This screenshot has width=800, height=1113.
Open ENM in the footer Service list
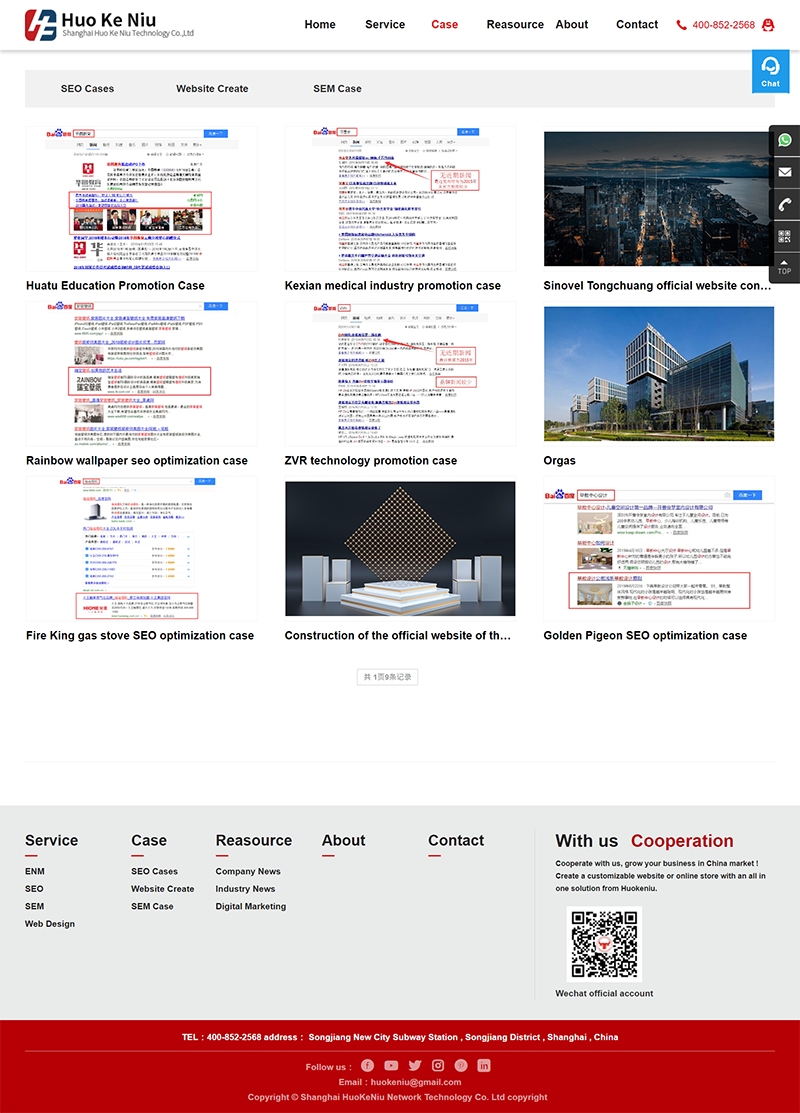coord(35,871)
